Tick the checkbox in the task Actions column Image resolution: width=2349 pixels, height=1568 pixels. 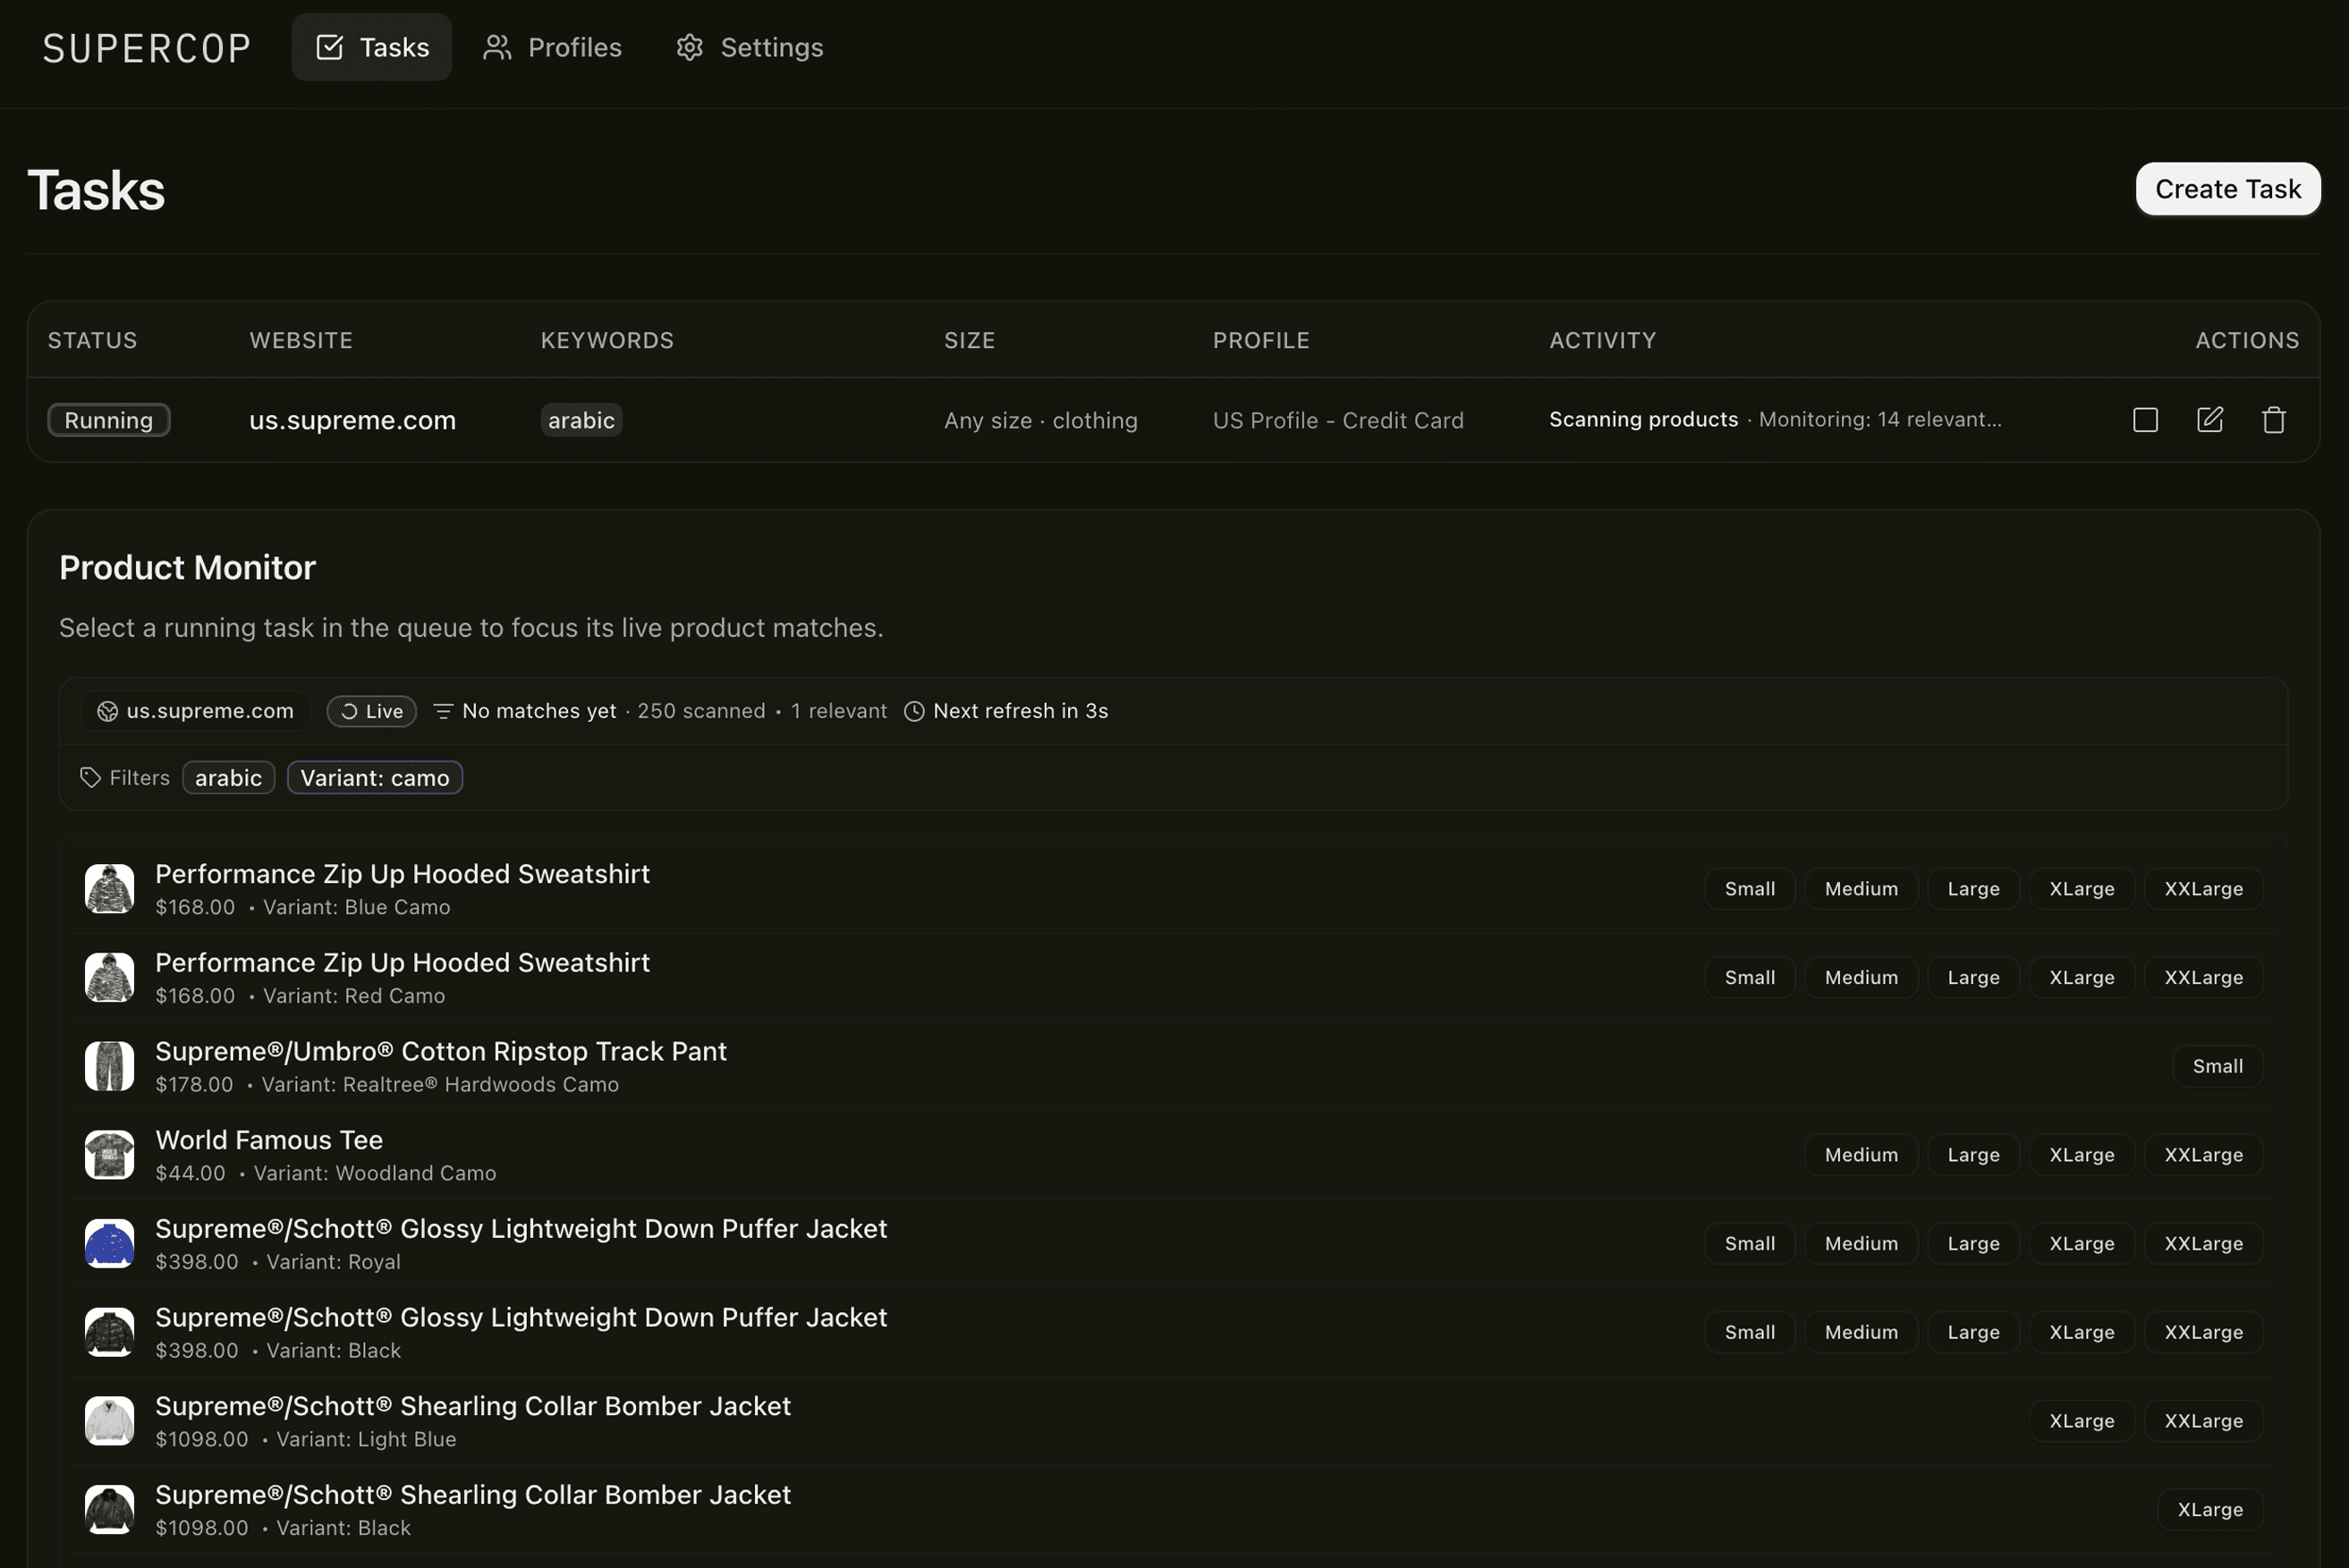coord(2144,420)
